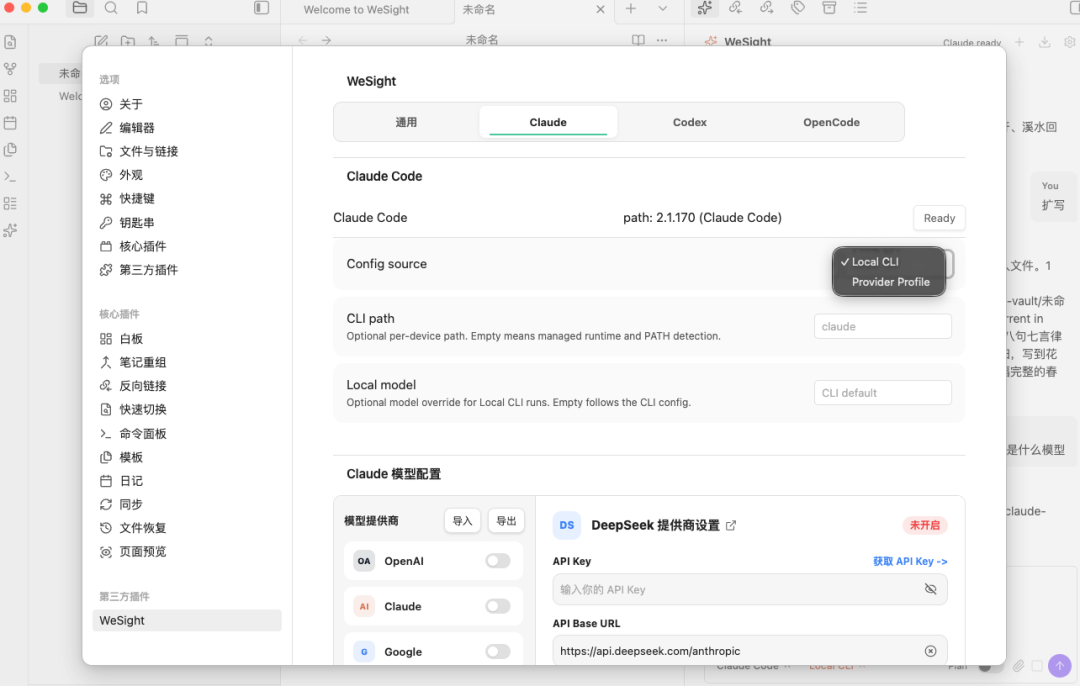This screenshot has height=686, width=1080.
Task: Switch to the Codex tab
Action: pos(689,122)
